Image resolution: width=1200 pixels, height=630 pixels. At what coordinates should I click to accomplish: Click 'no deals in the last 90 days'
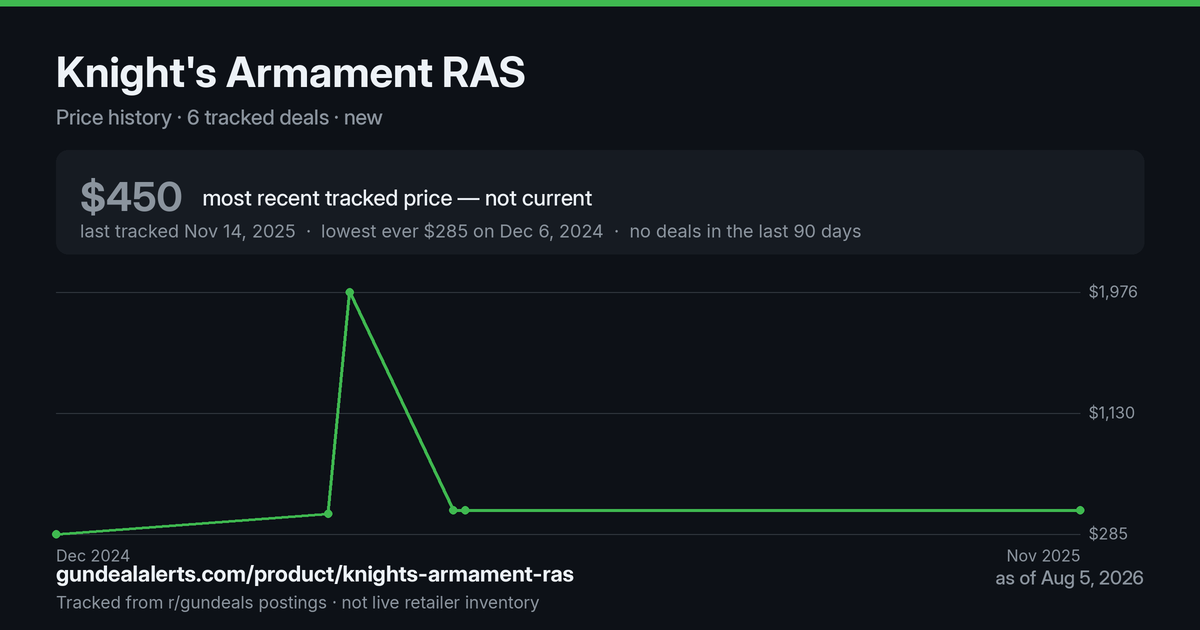pos(745,231)
